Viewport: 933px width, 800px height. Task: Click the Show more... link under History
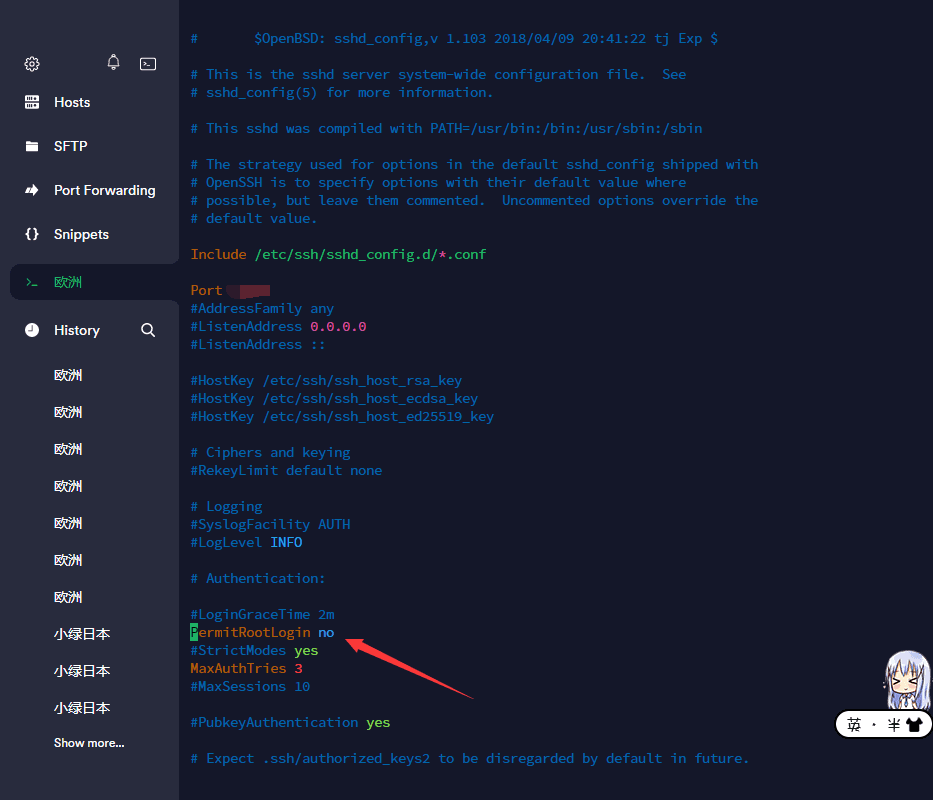click(89, 743)
